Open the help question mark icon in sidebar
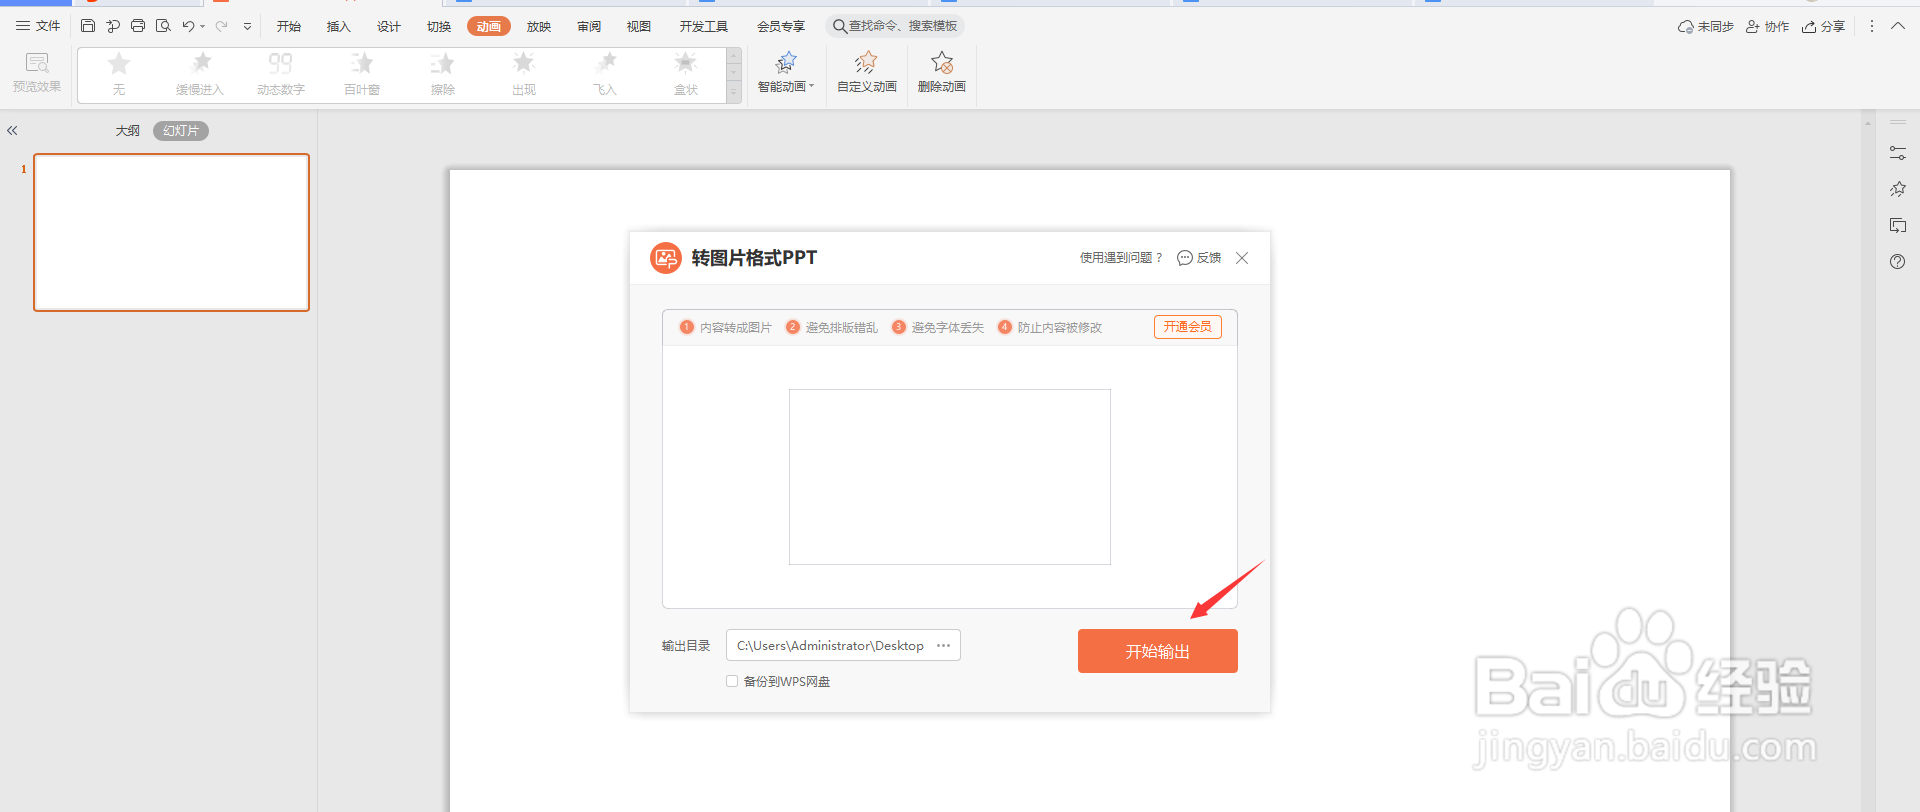Viewport: 1920px width, 812px height. tap(1898, 262)
